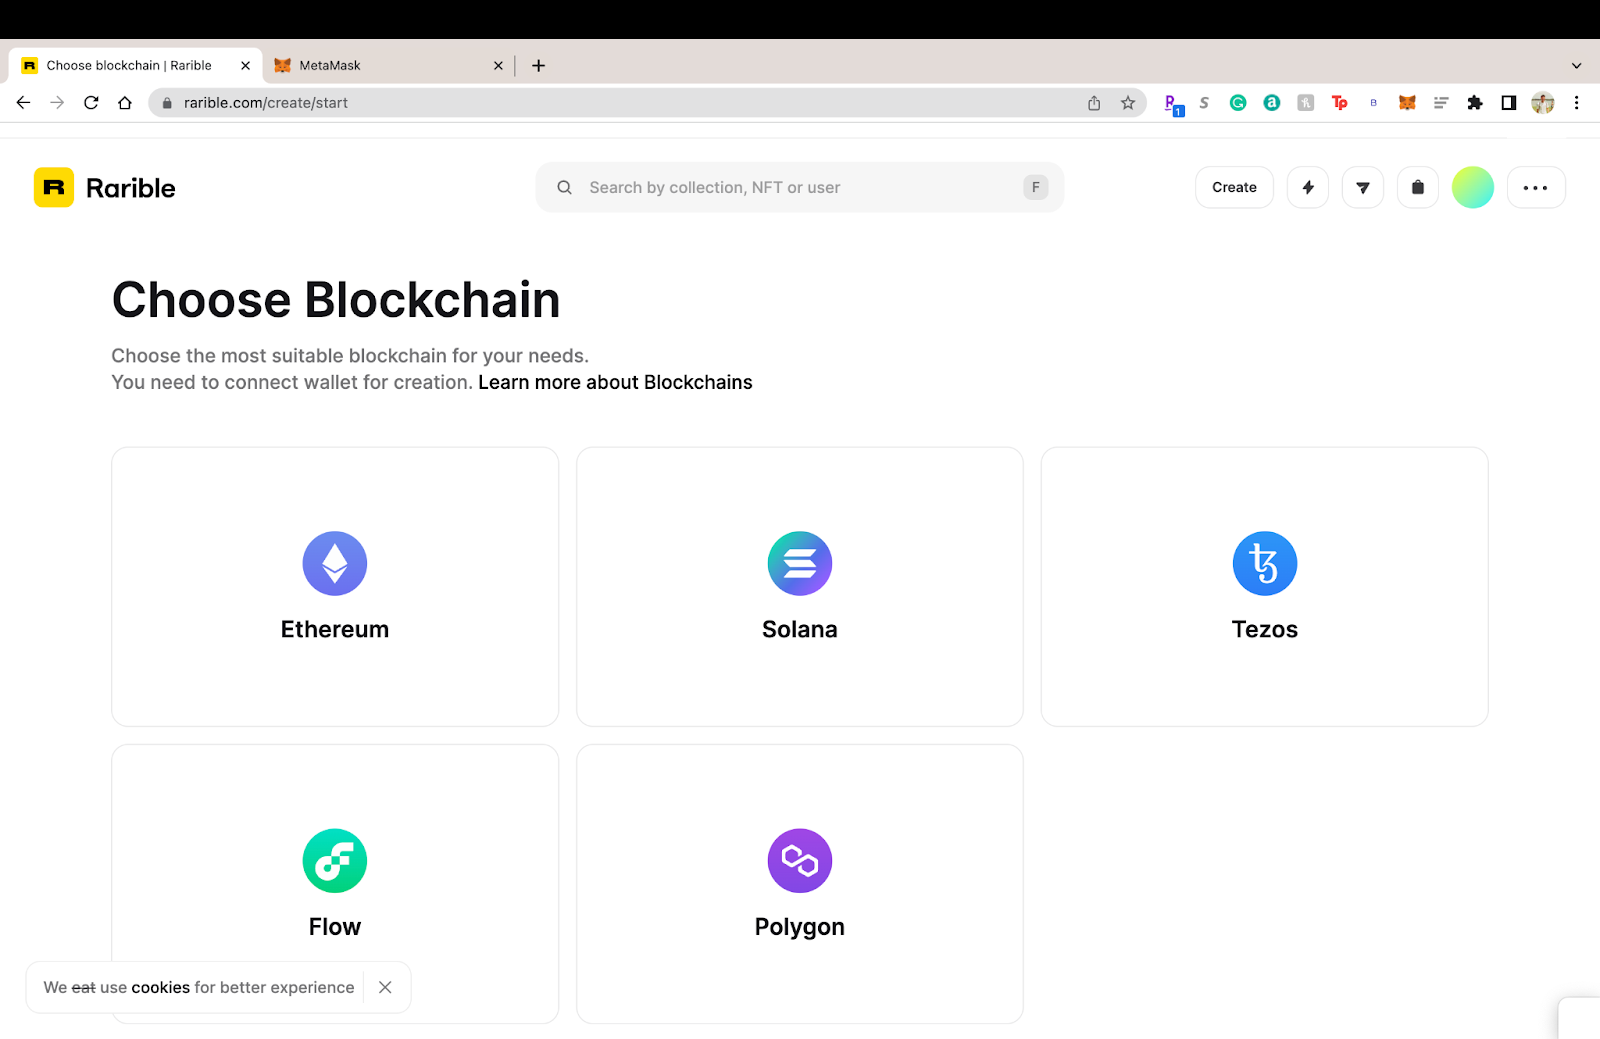This screenshot has width=1600, height=1039.
Task: Open the shopping bag cart icon
Action: [1418, 187]
